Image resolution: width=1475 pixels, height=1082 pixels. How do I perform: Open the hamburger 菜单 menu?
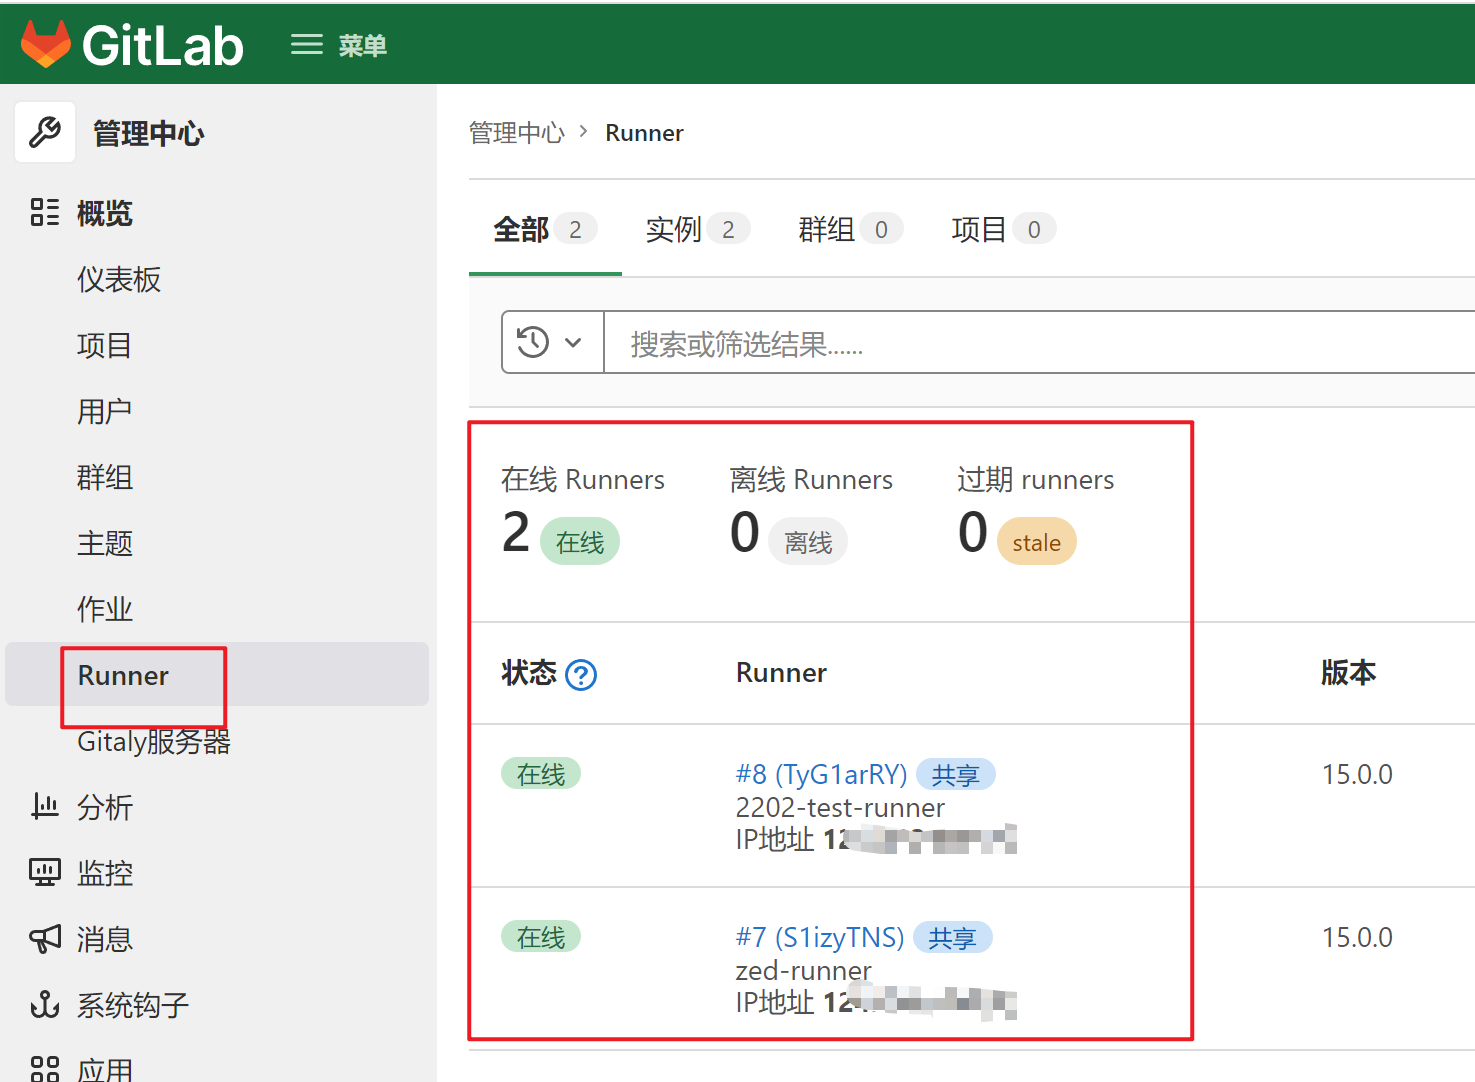click(x=338, y=45)
